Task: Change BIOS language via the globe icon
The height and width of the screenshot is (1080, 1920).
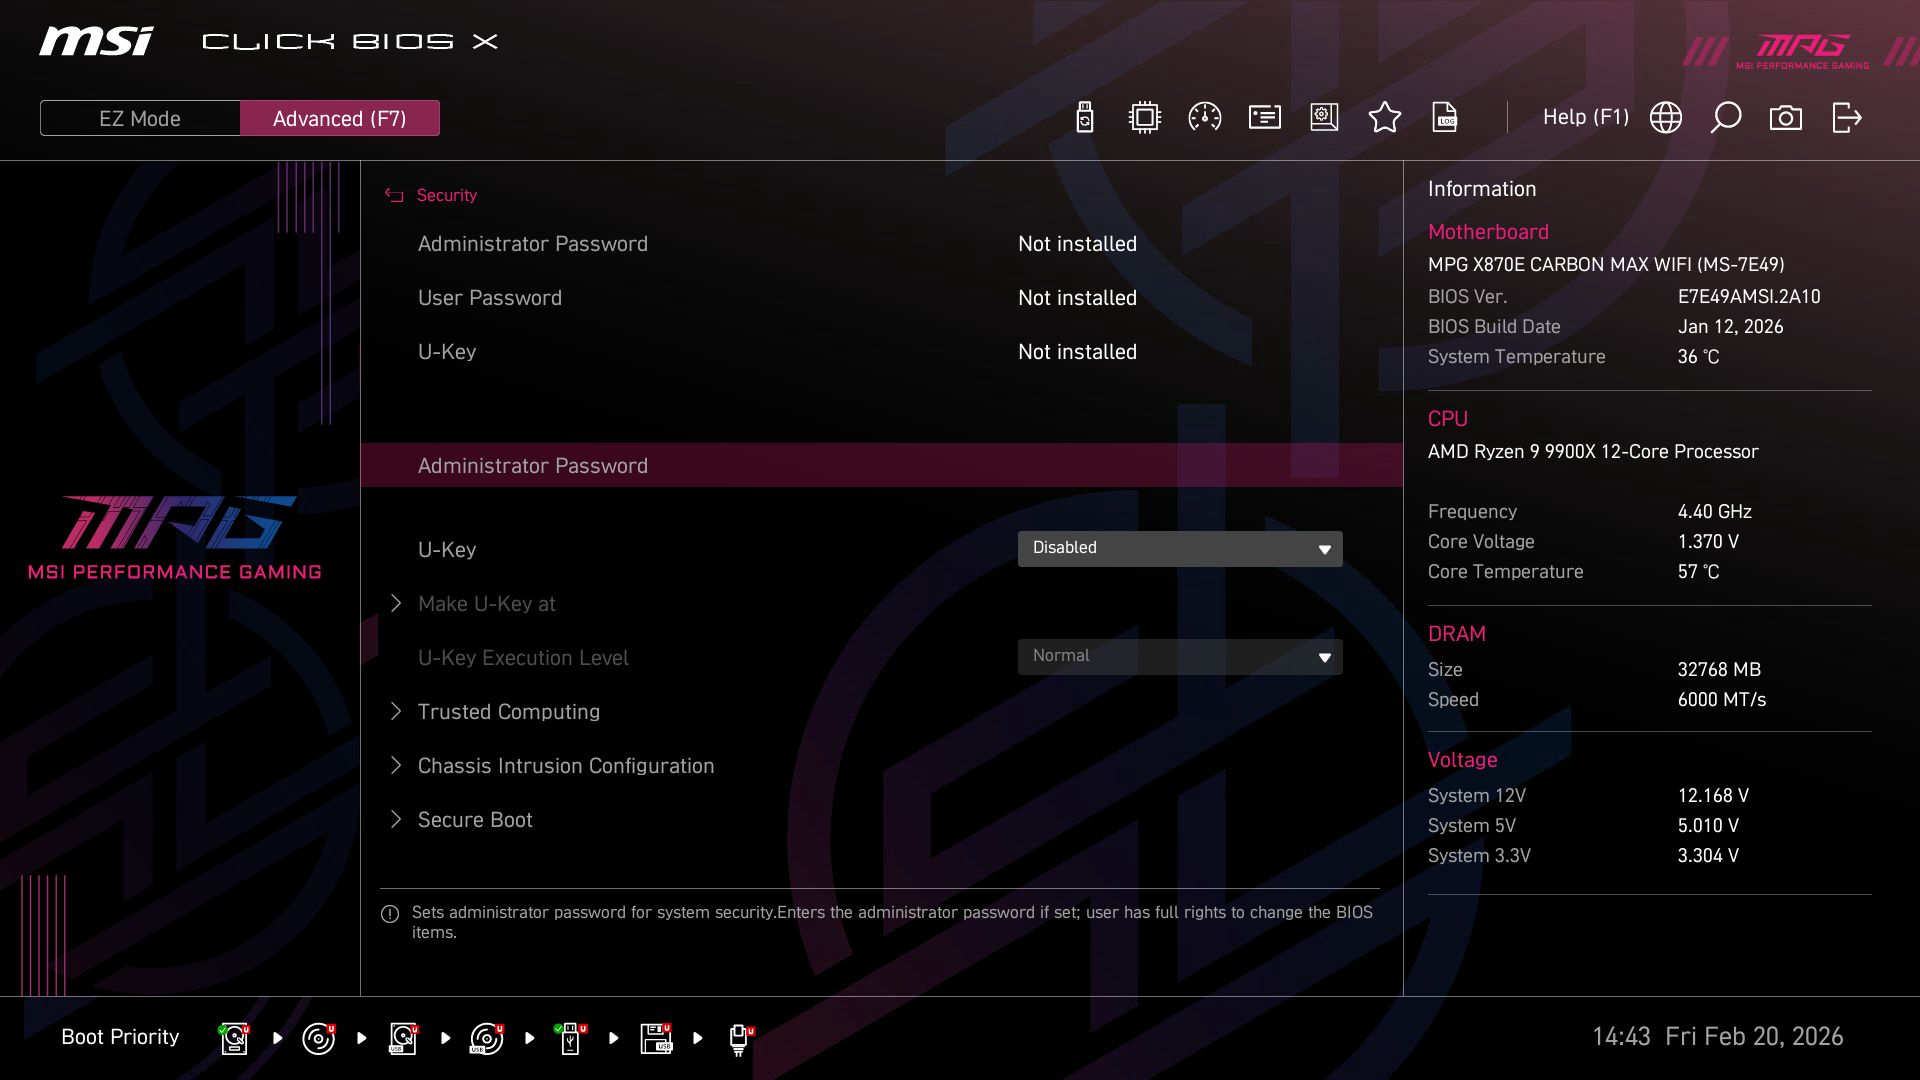Action: pyautogui.click(x=1665, y=117)
